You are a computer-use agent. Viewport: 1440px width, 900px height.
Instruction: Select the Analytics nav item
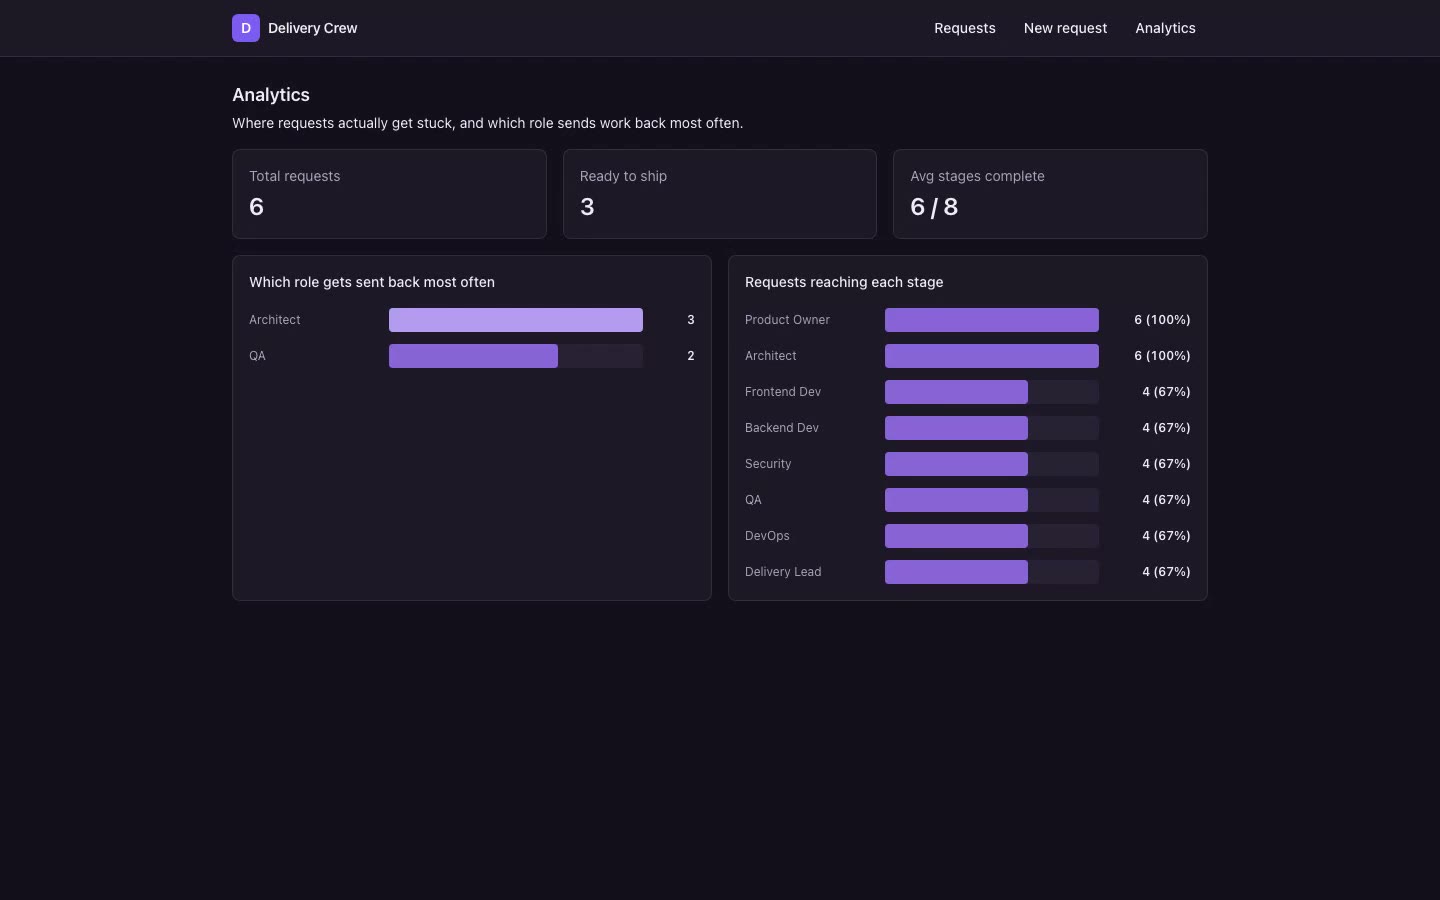pyautogui.click(x=1165, y=28)
